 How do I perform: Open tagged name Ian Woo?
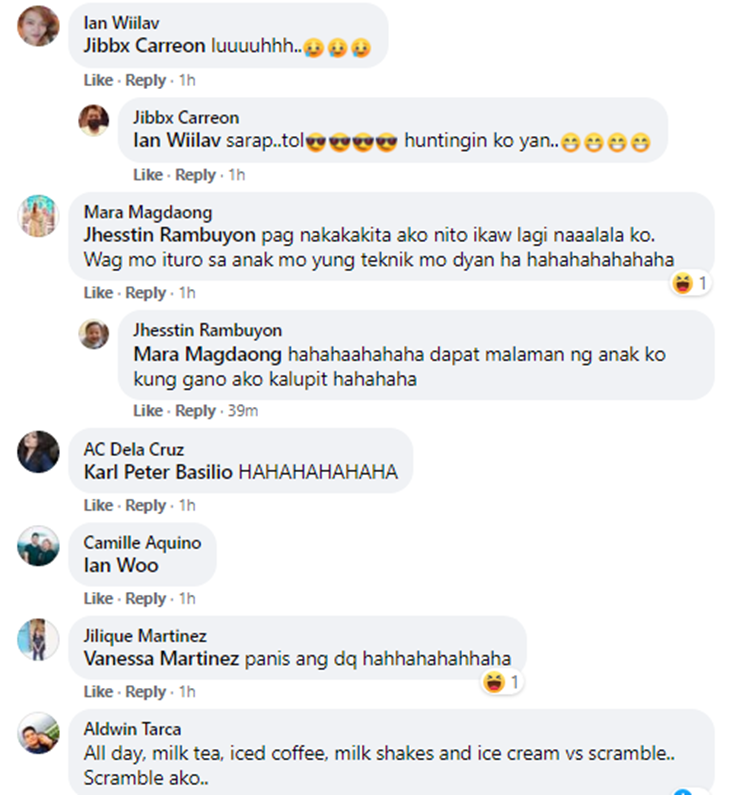point(121,565)
